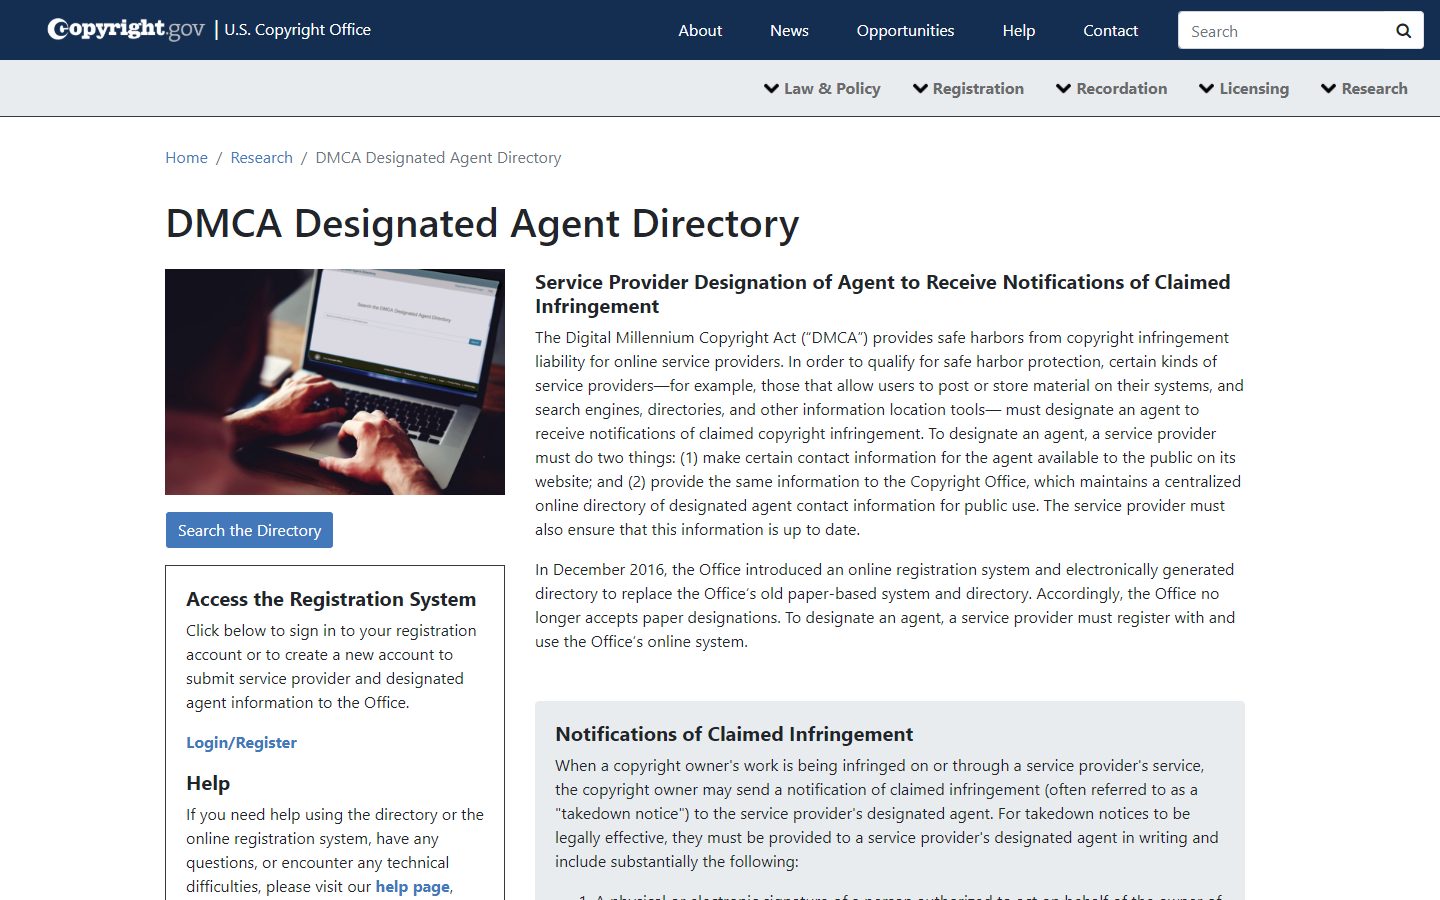The width and height of the screenshot is (1440, 900).
Task: Expand the Recordation dropdown menu
Action: coord(1111,88)
